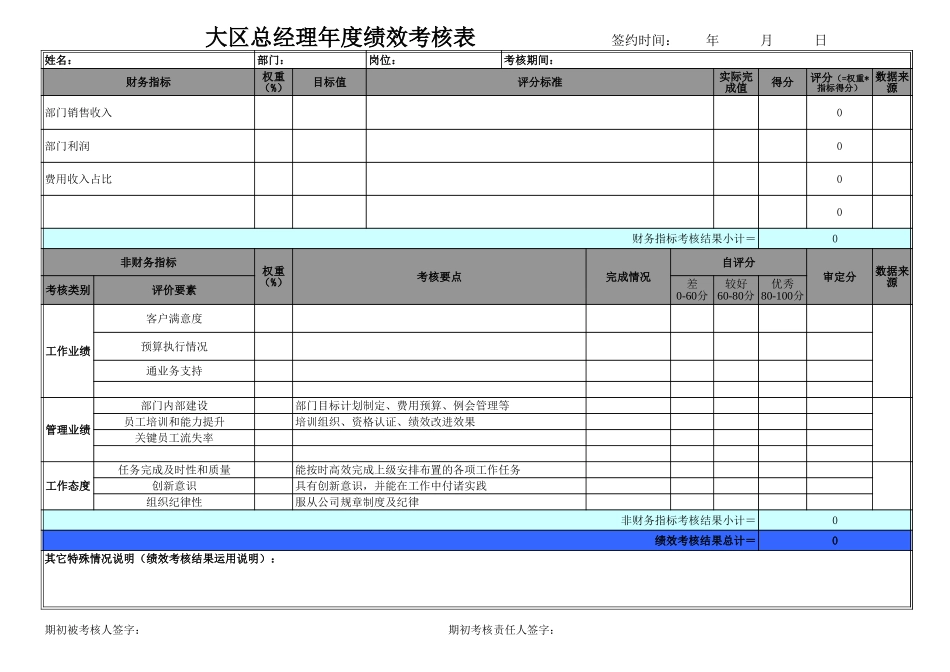Click the 财务指标 header cell

[148, 82]
